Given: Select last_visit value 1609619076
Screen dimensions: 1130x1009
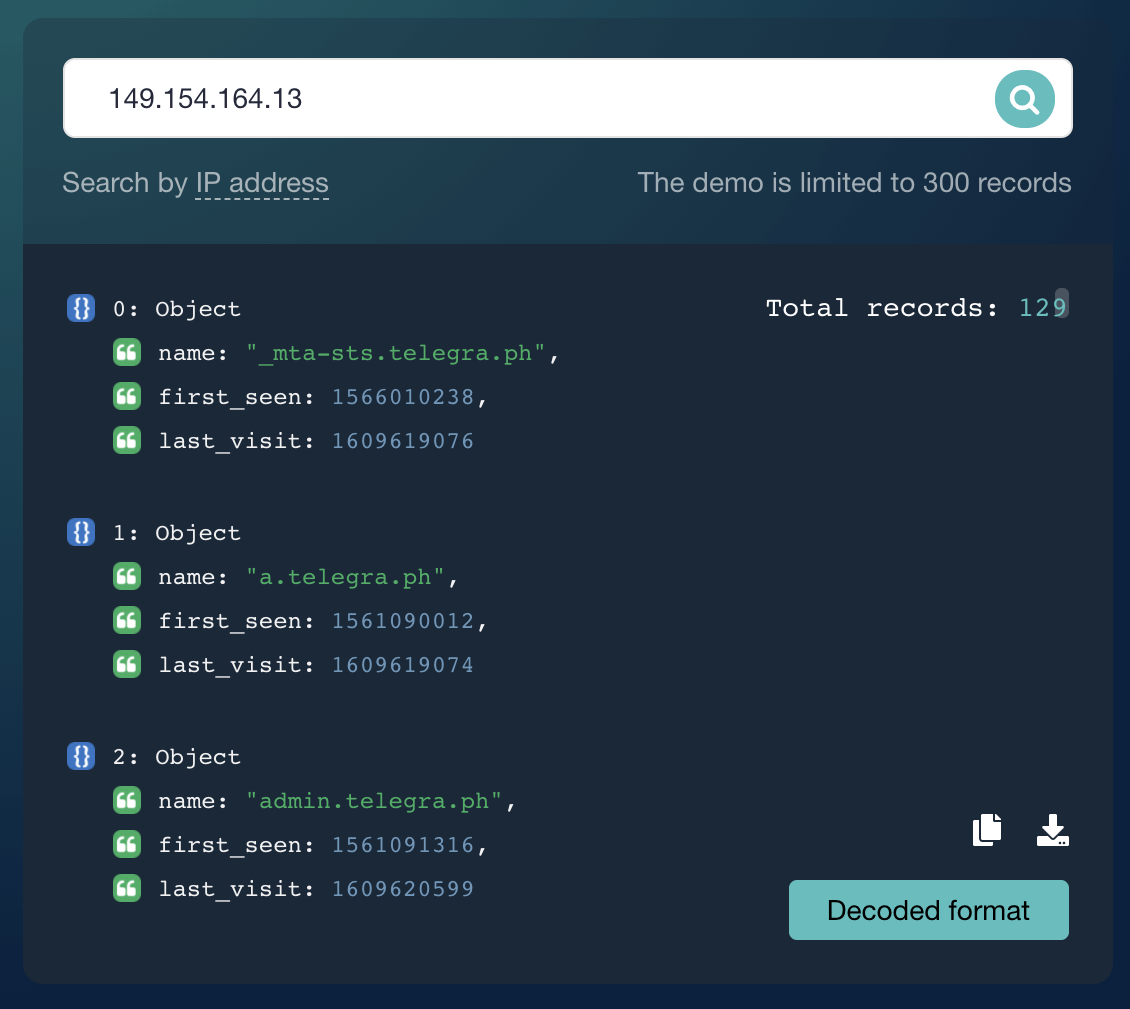Looking at the screenshot, I should click(x=403, y=440).
